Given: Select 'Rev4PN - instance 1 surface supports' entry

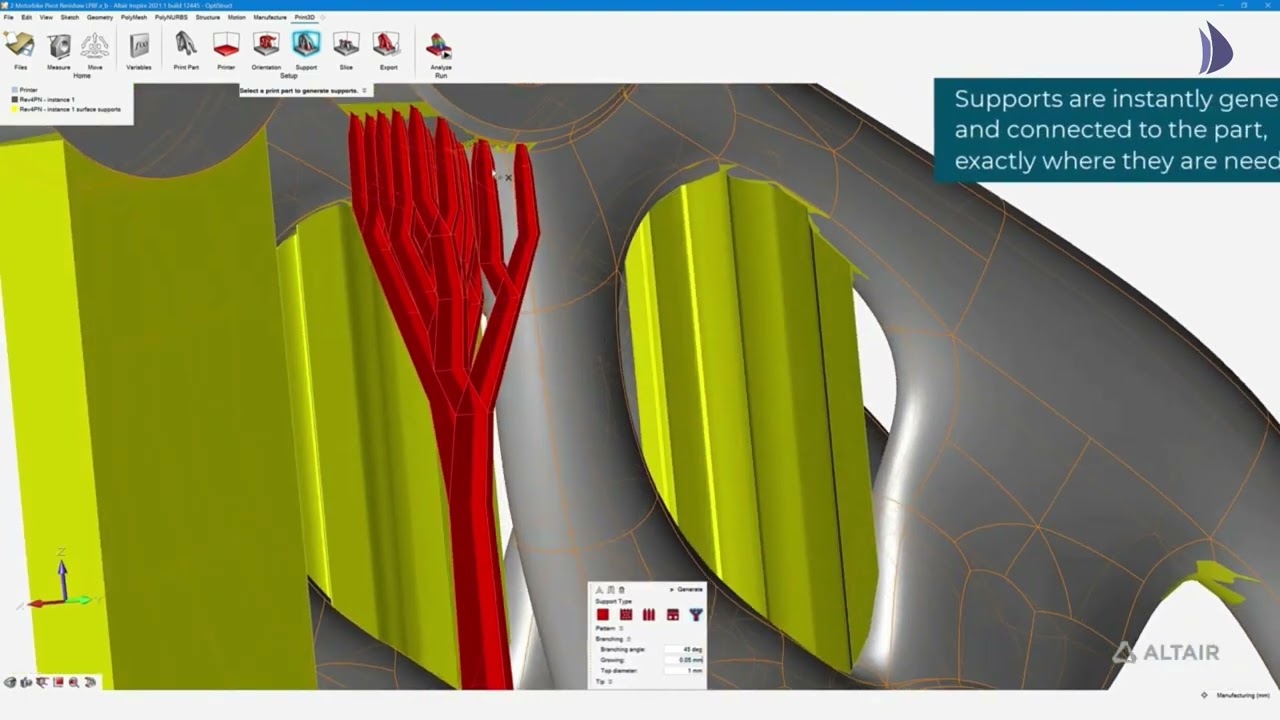Looking at the screenshot, I should (x=70, y=109).
